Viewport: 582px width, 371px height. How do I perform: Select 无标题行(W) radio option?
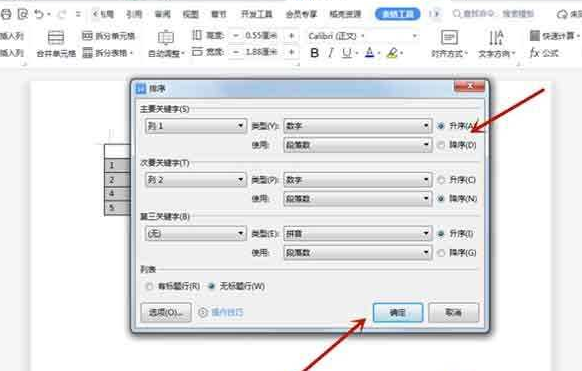point(212,286)
